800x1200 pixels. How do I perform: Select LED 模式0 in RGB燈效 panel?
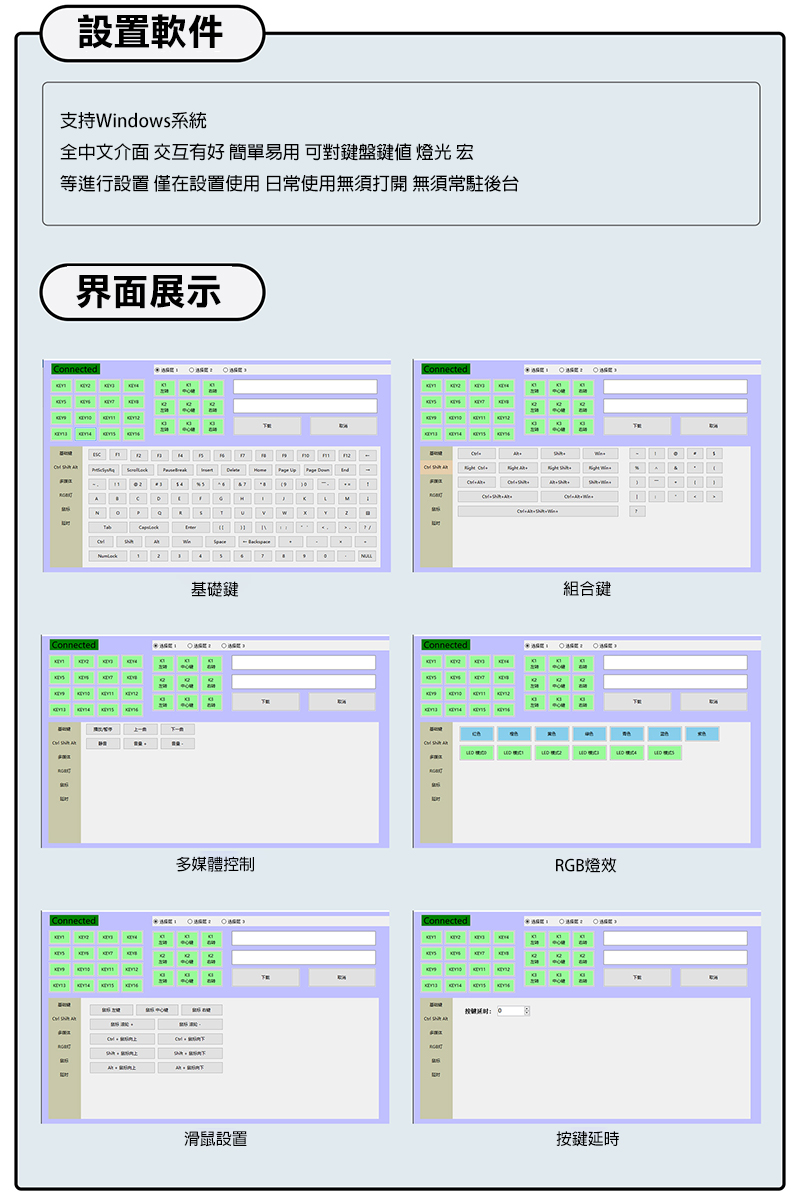pos(475,752)
